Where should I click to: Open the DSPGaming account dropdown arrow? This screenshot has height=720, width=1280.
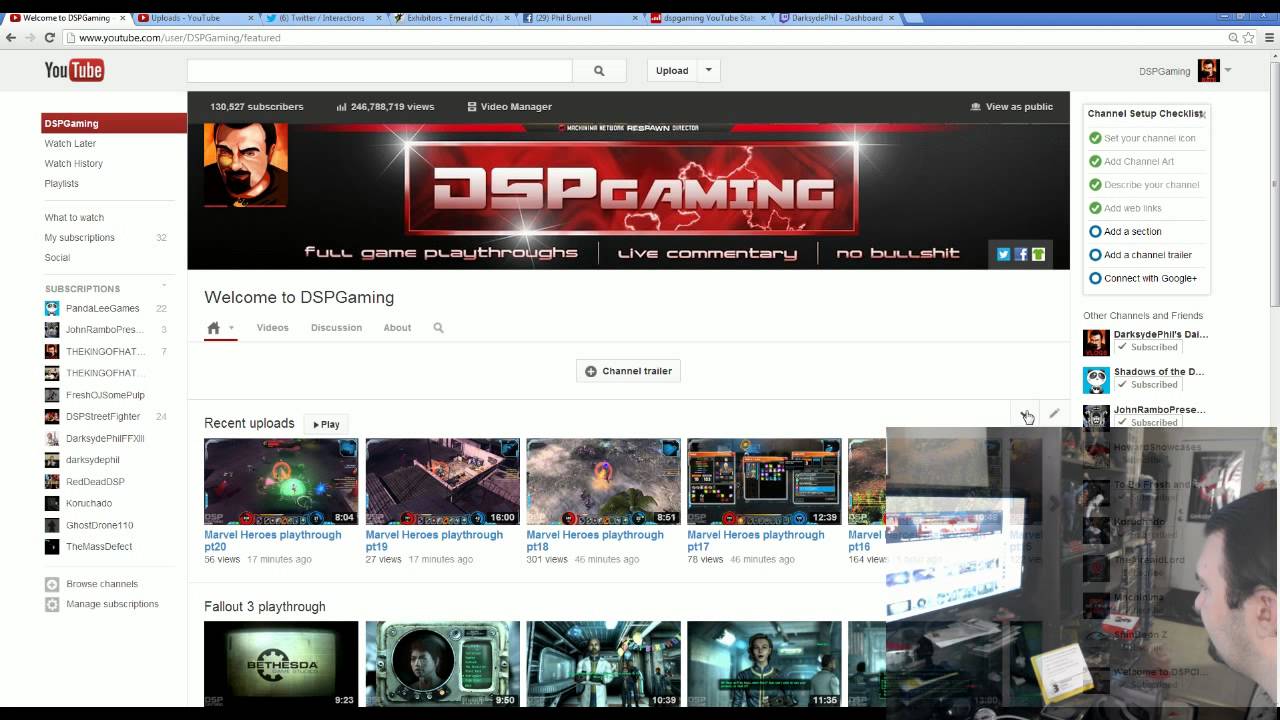click(x=1228, y=70)
